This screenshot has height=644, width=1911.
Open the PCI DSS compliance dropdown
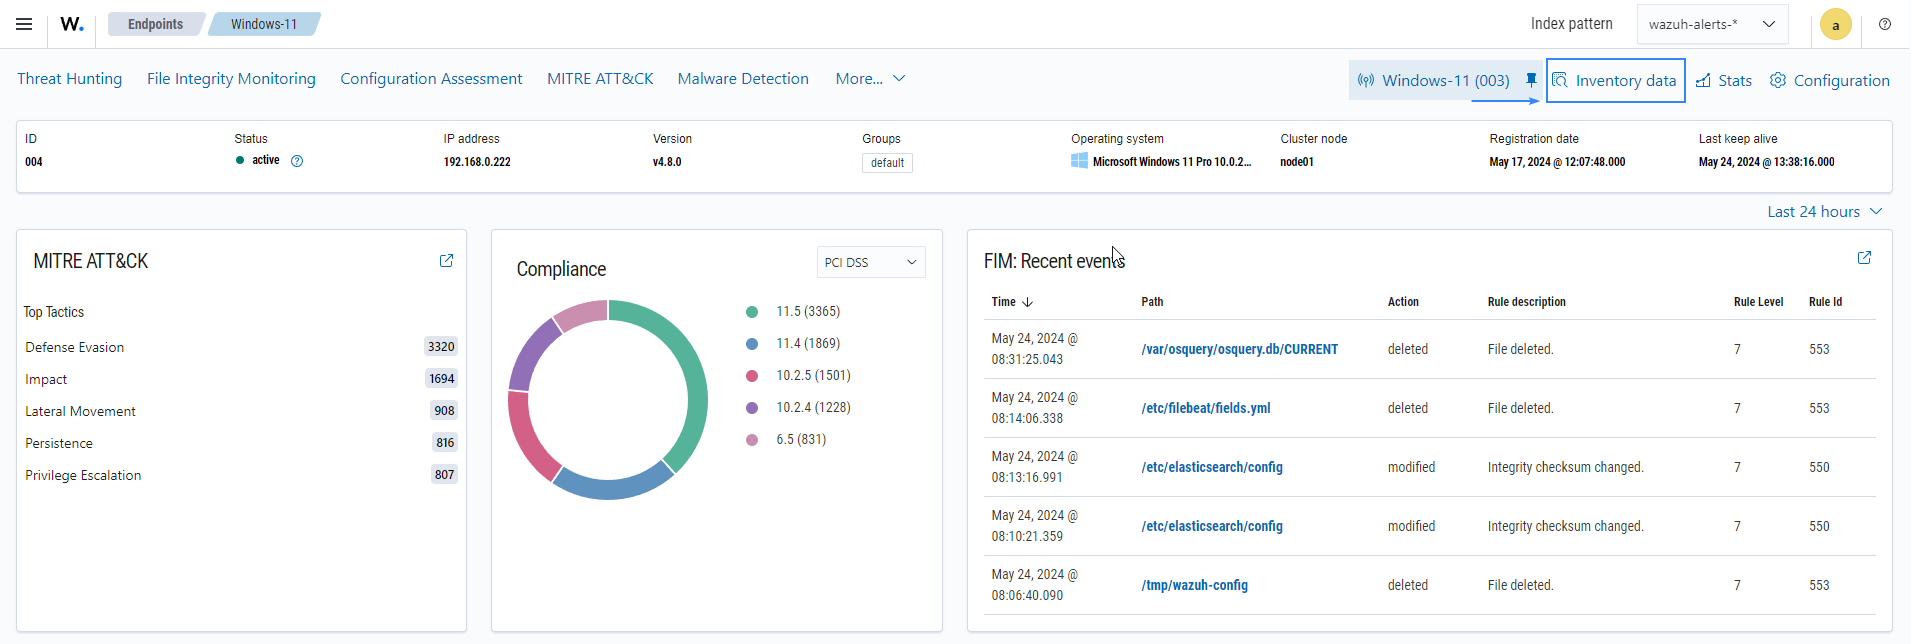(x=871, y=262)
